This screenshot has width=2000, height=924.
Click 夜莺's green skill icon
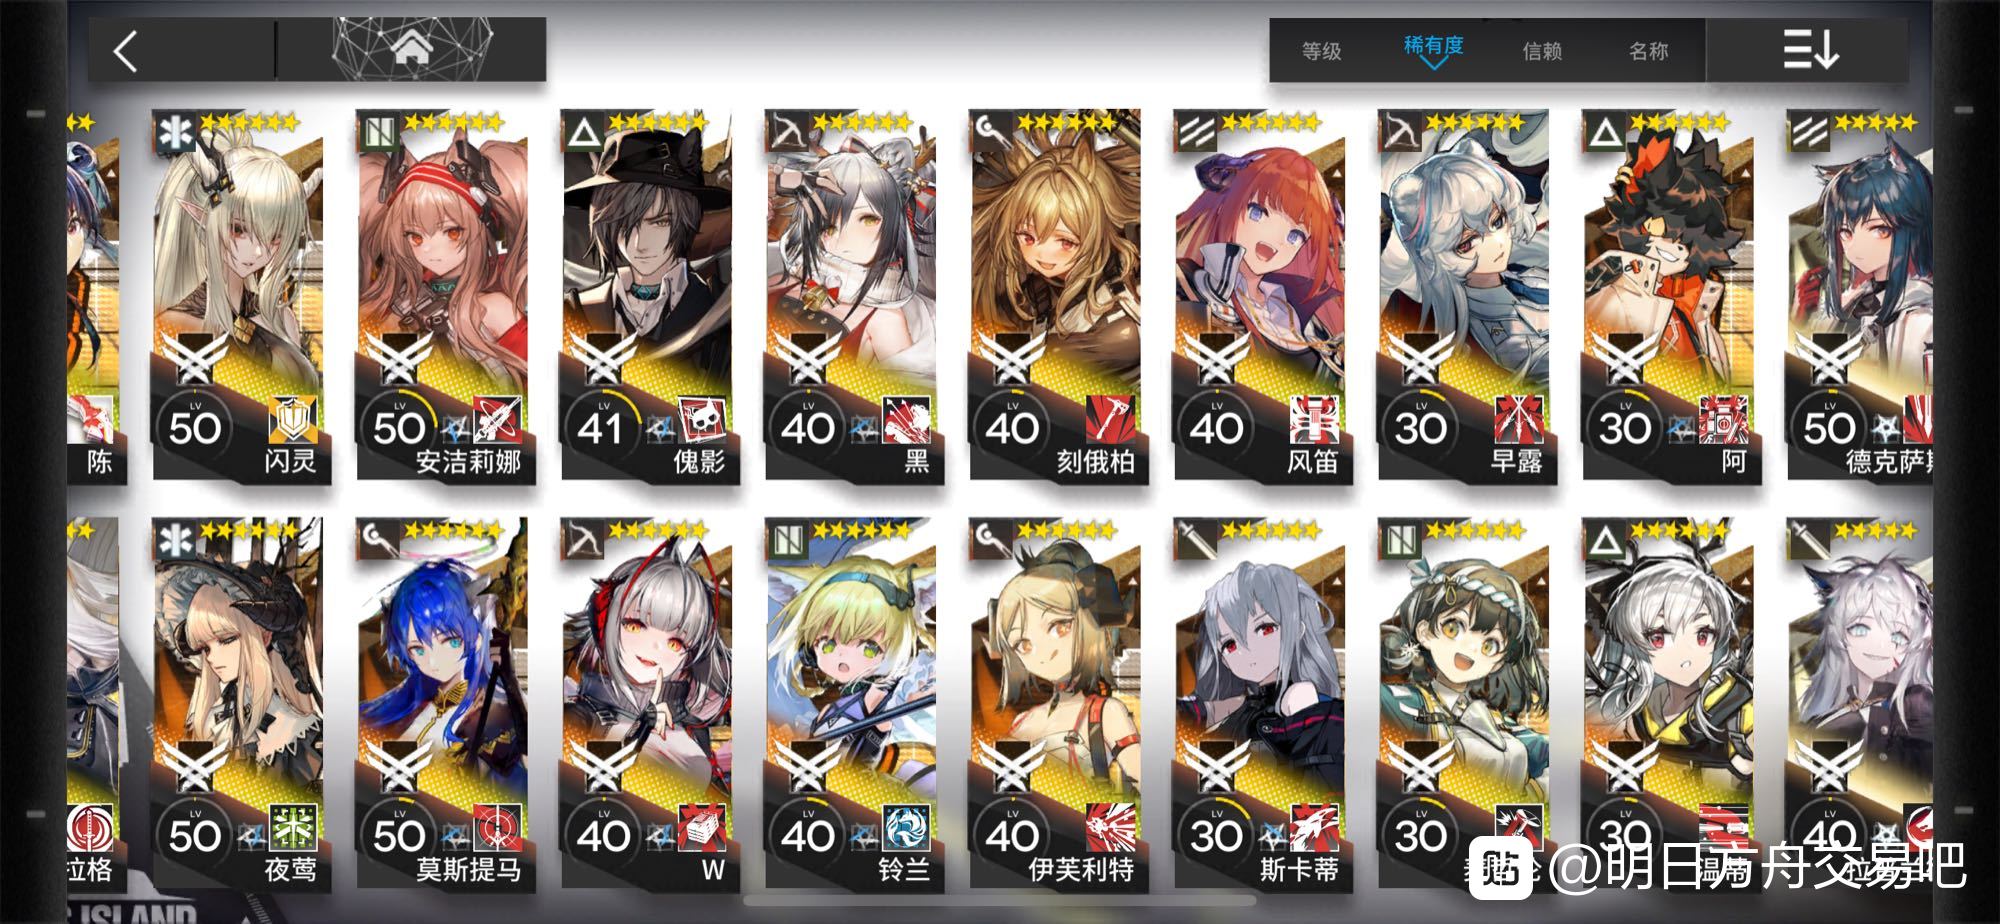(x=293, y=828)
